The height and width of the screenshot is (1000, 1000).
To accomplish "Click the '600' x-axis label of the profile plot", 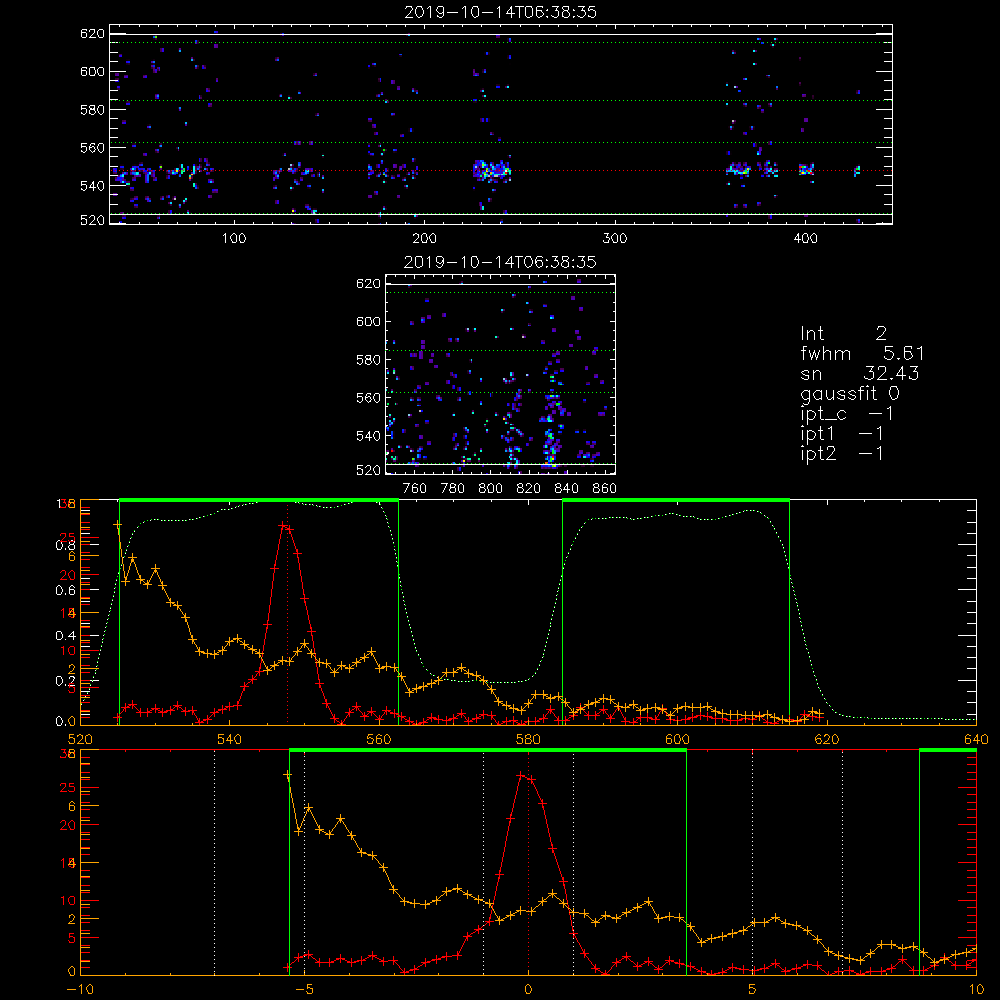I will click(x=677, y=739).
